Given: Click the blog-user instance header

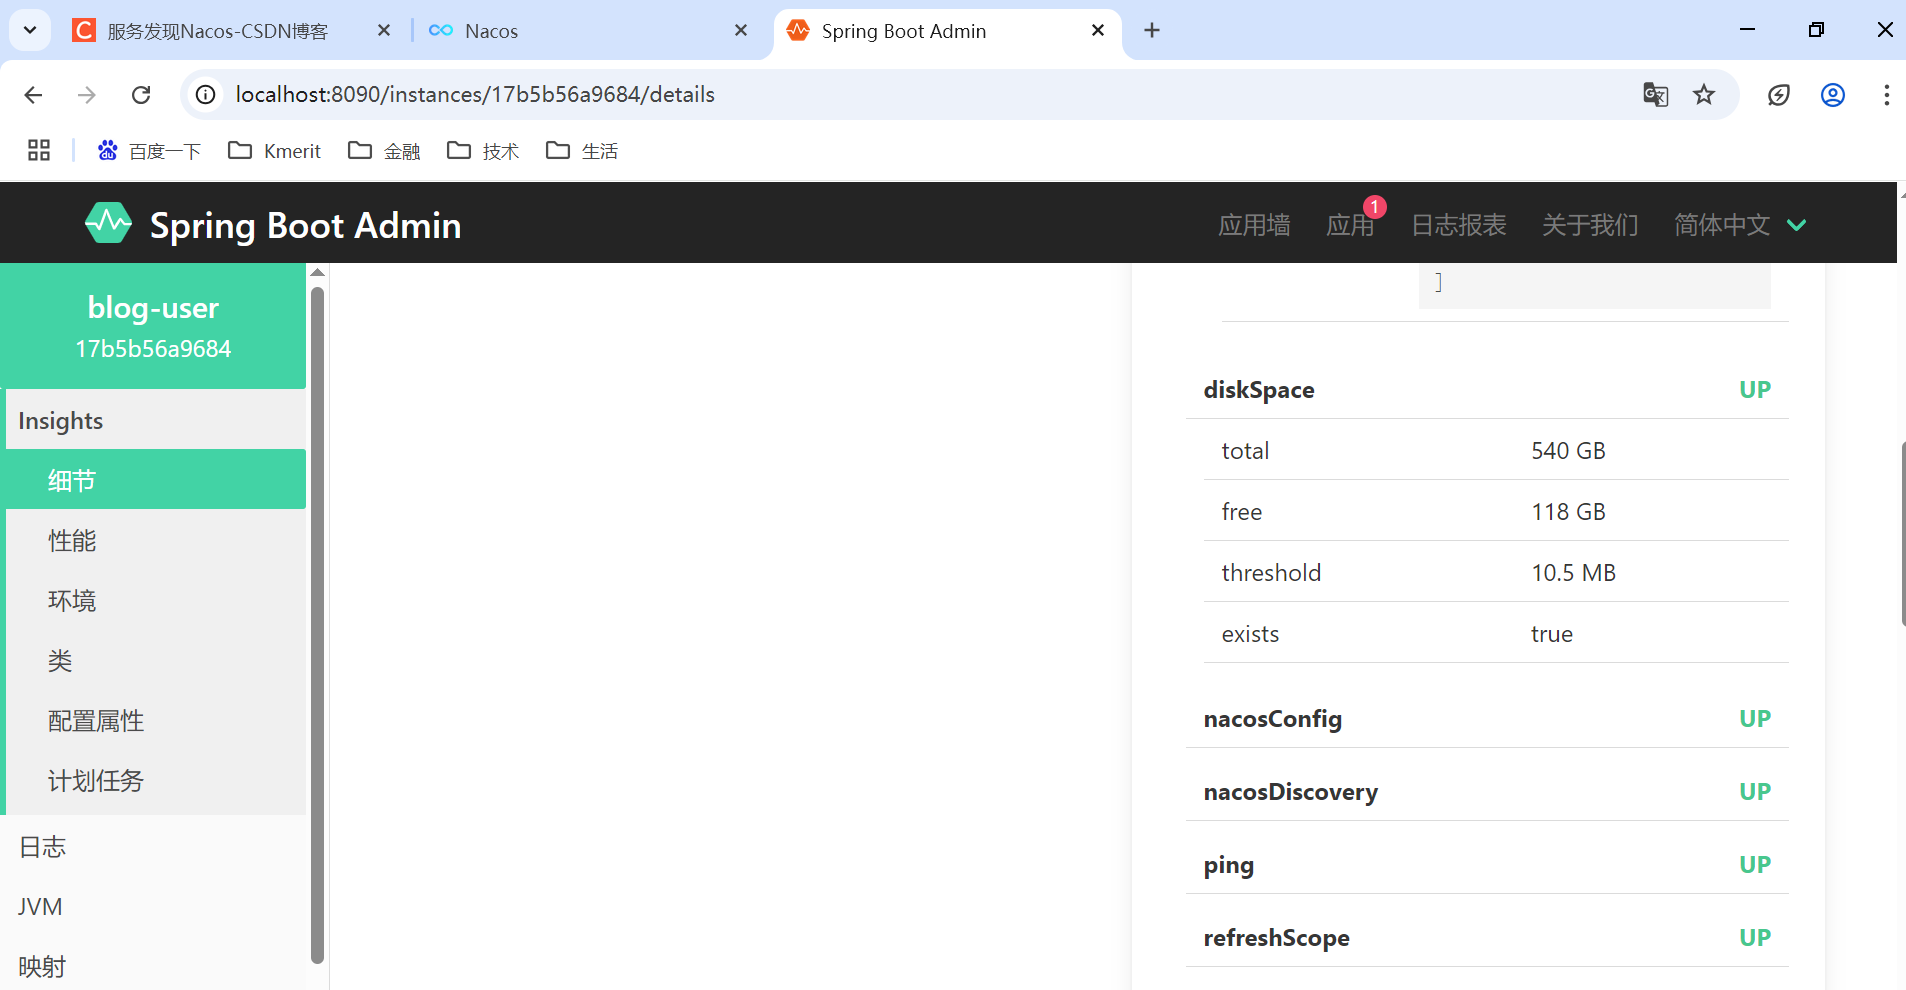Looking at the screenshot, I should pyautogui.click(x=153, y=326).
